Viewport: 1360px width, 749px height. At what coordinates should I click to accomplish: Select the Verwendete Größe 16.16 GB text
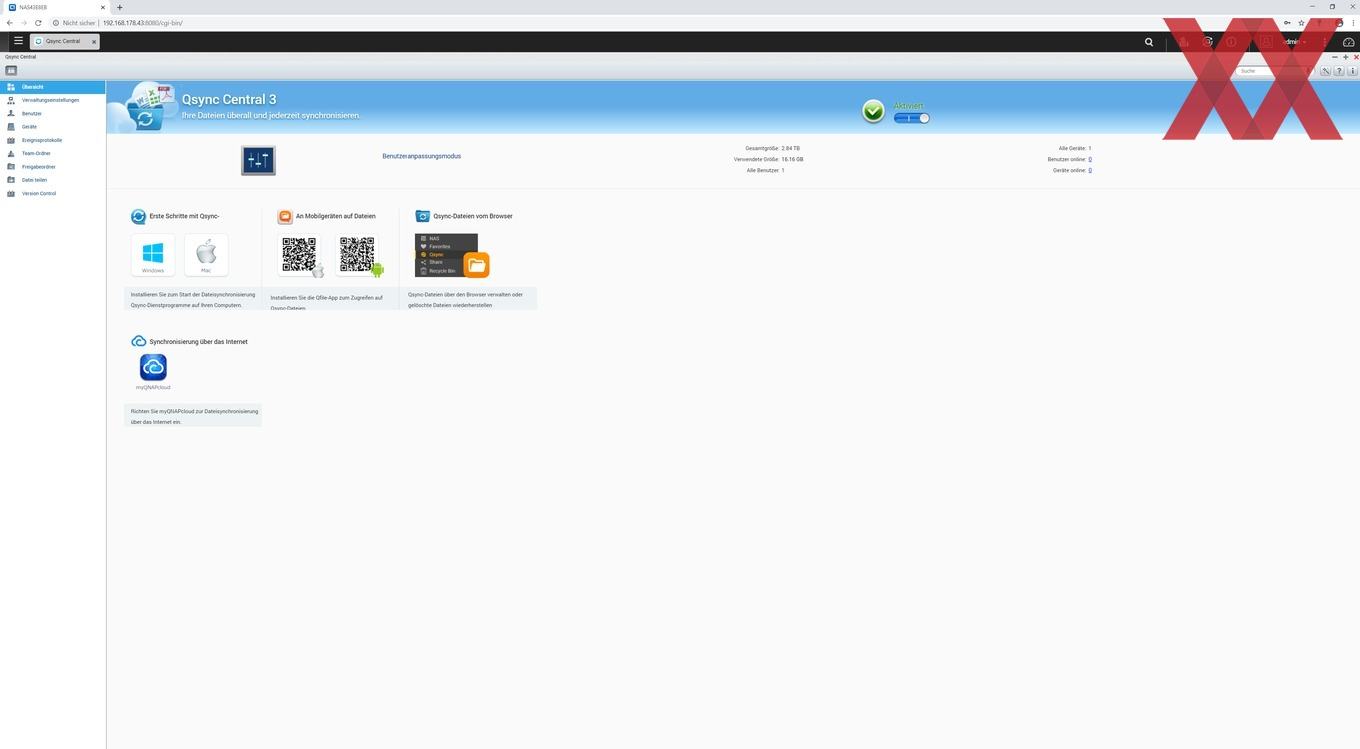tap(768, 159)
